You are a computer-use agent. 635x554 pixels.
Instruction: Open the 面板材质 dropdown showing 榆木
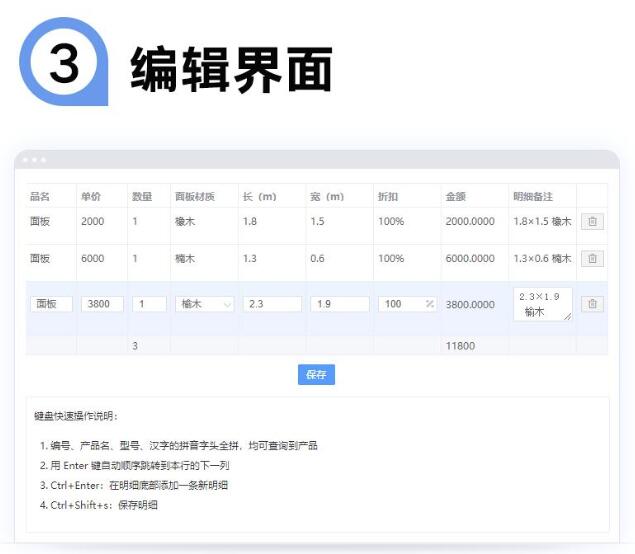(204, 304)
